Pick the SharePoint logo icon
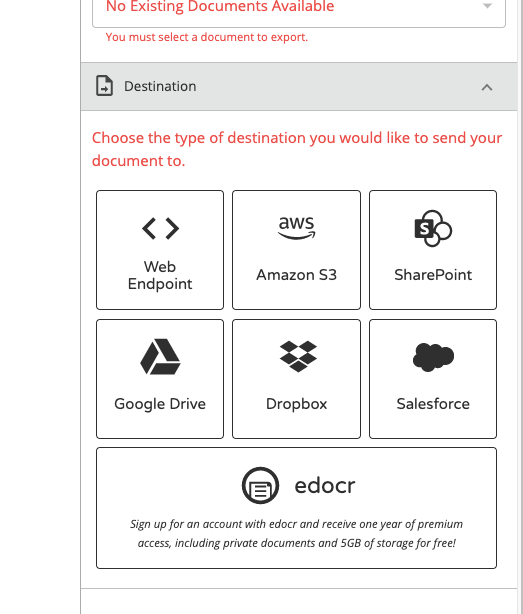 (433, 228)
